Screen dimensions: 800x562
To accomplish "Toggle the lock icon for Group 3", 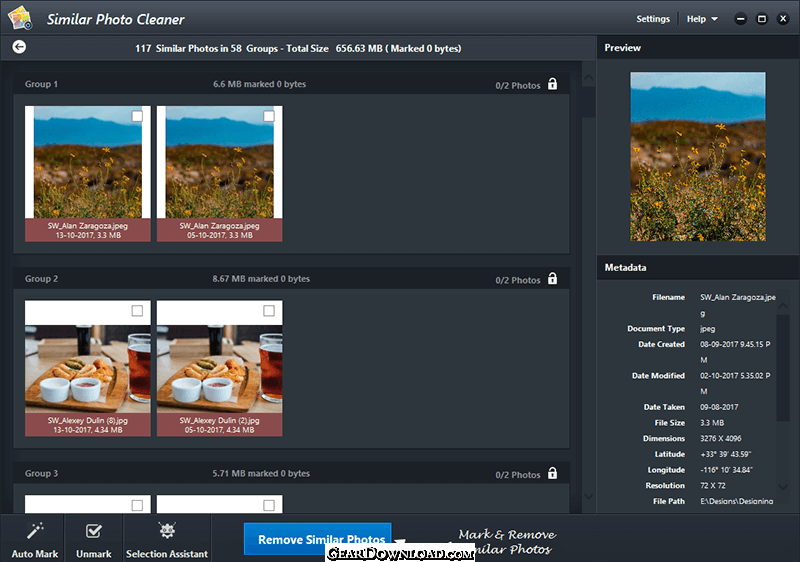I will (553, 473).
